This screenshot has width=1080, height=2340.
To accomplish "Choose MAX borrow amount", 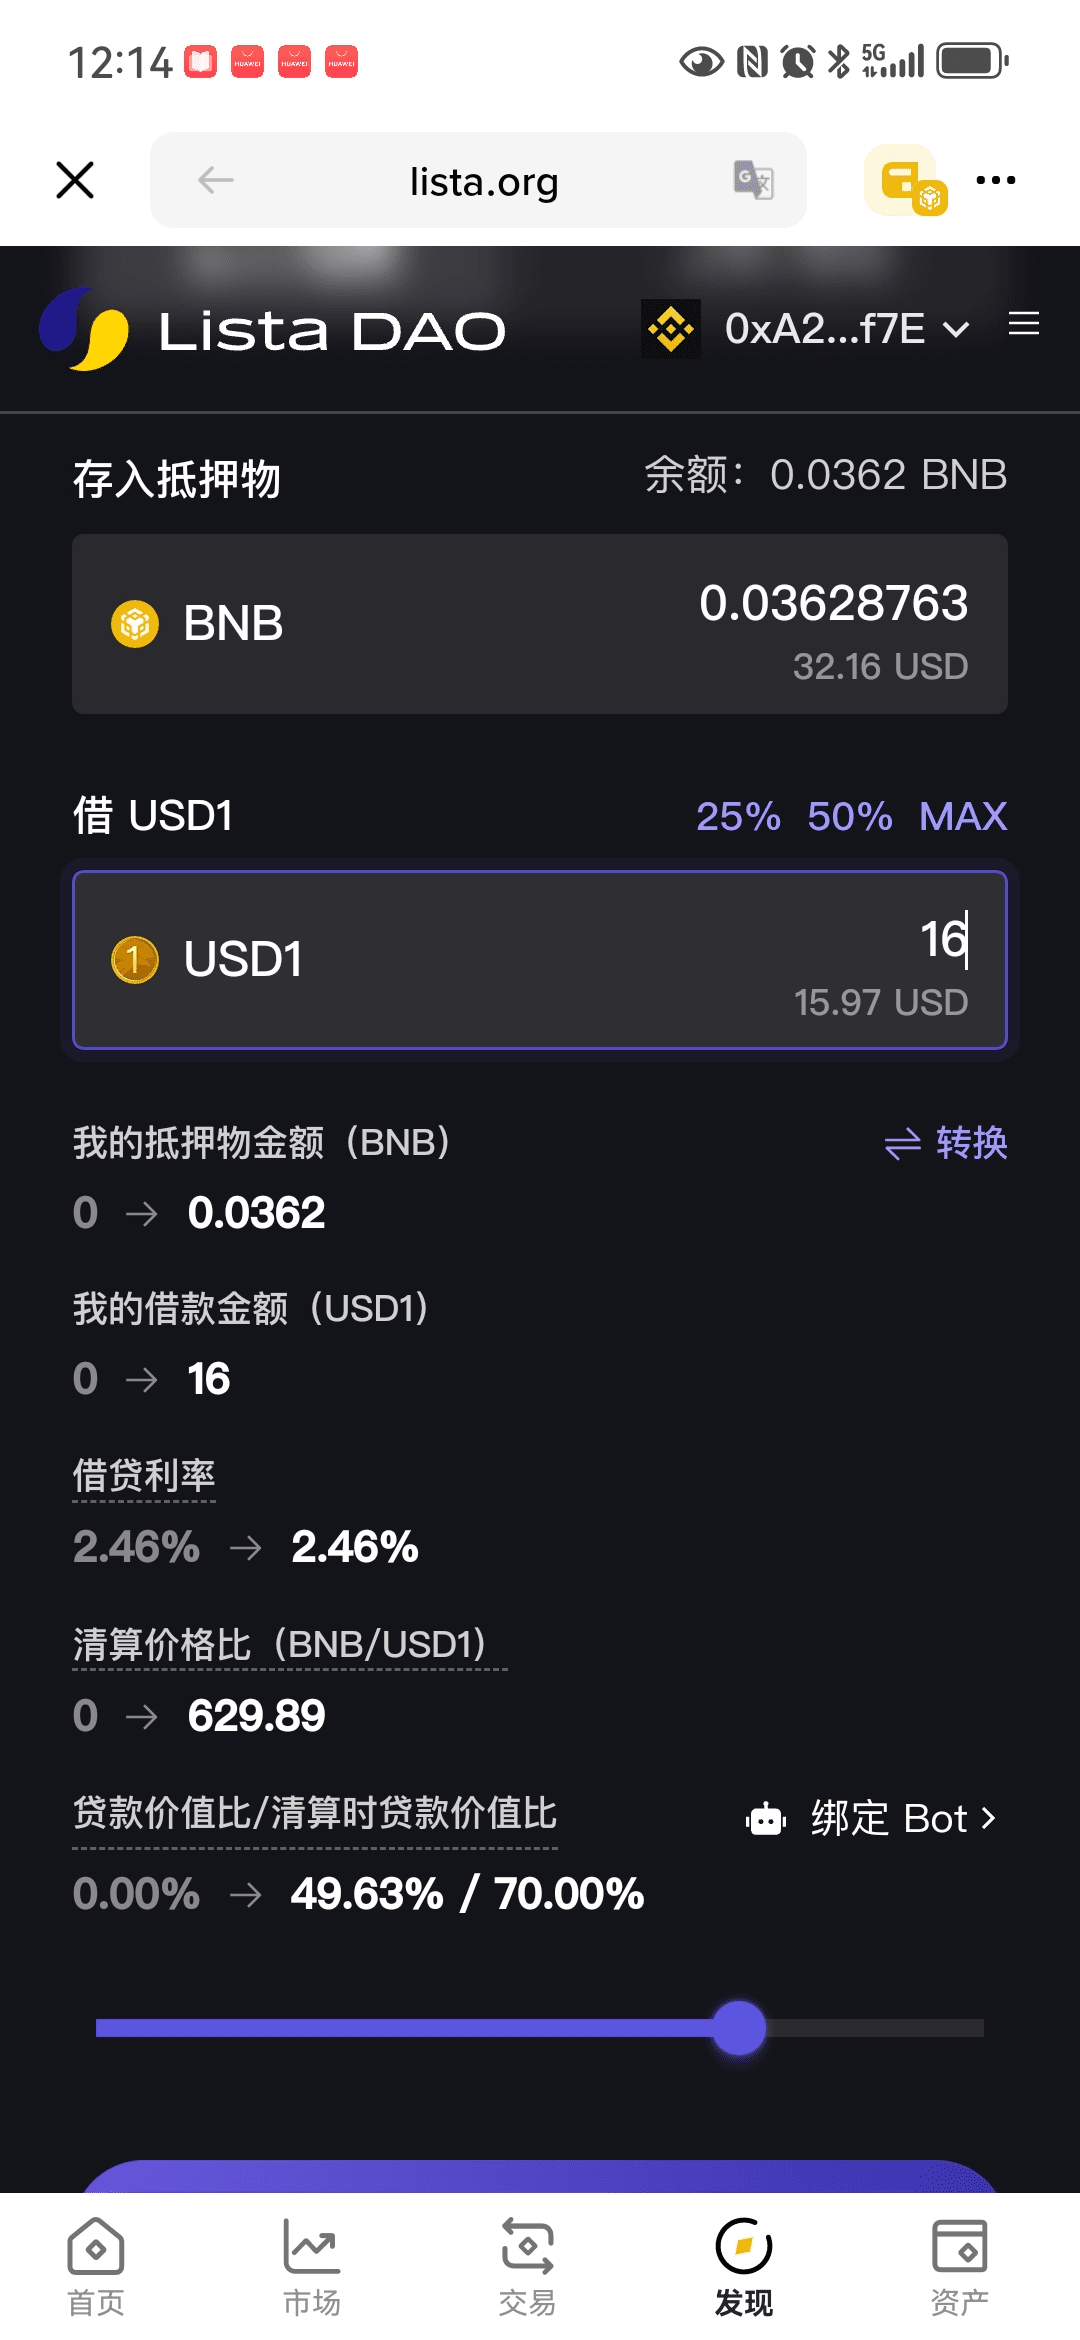I will [x=963, y=816].
